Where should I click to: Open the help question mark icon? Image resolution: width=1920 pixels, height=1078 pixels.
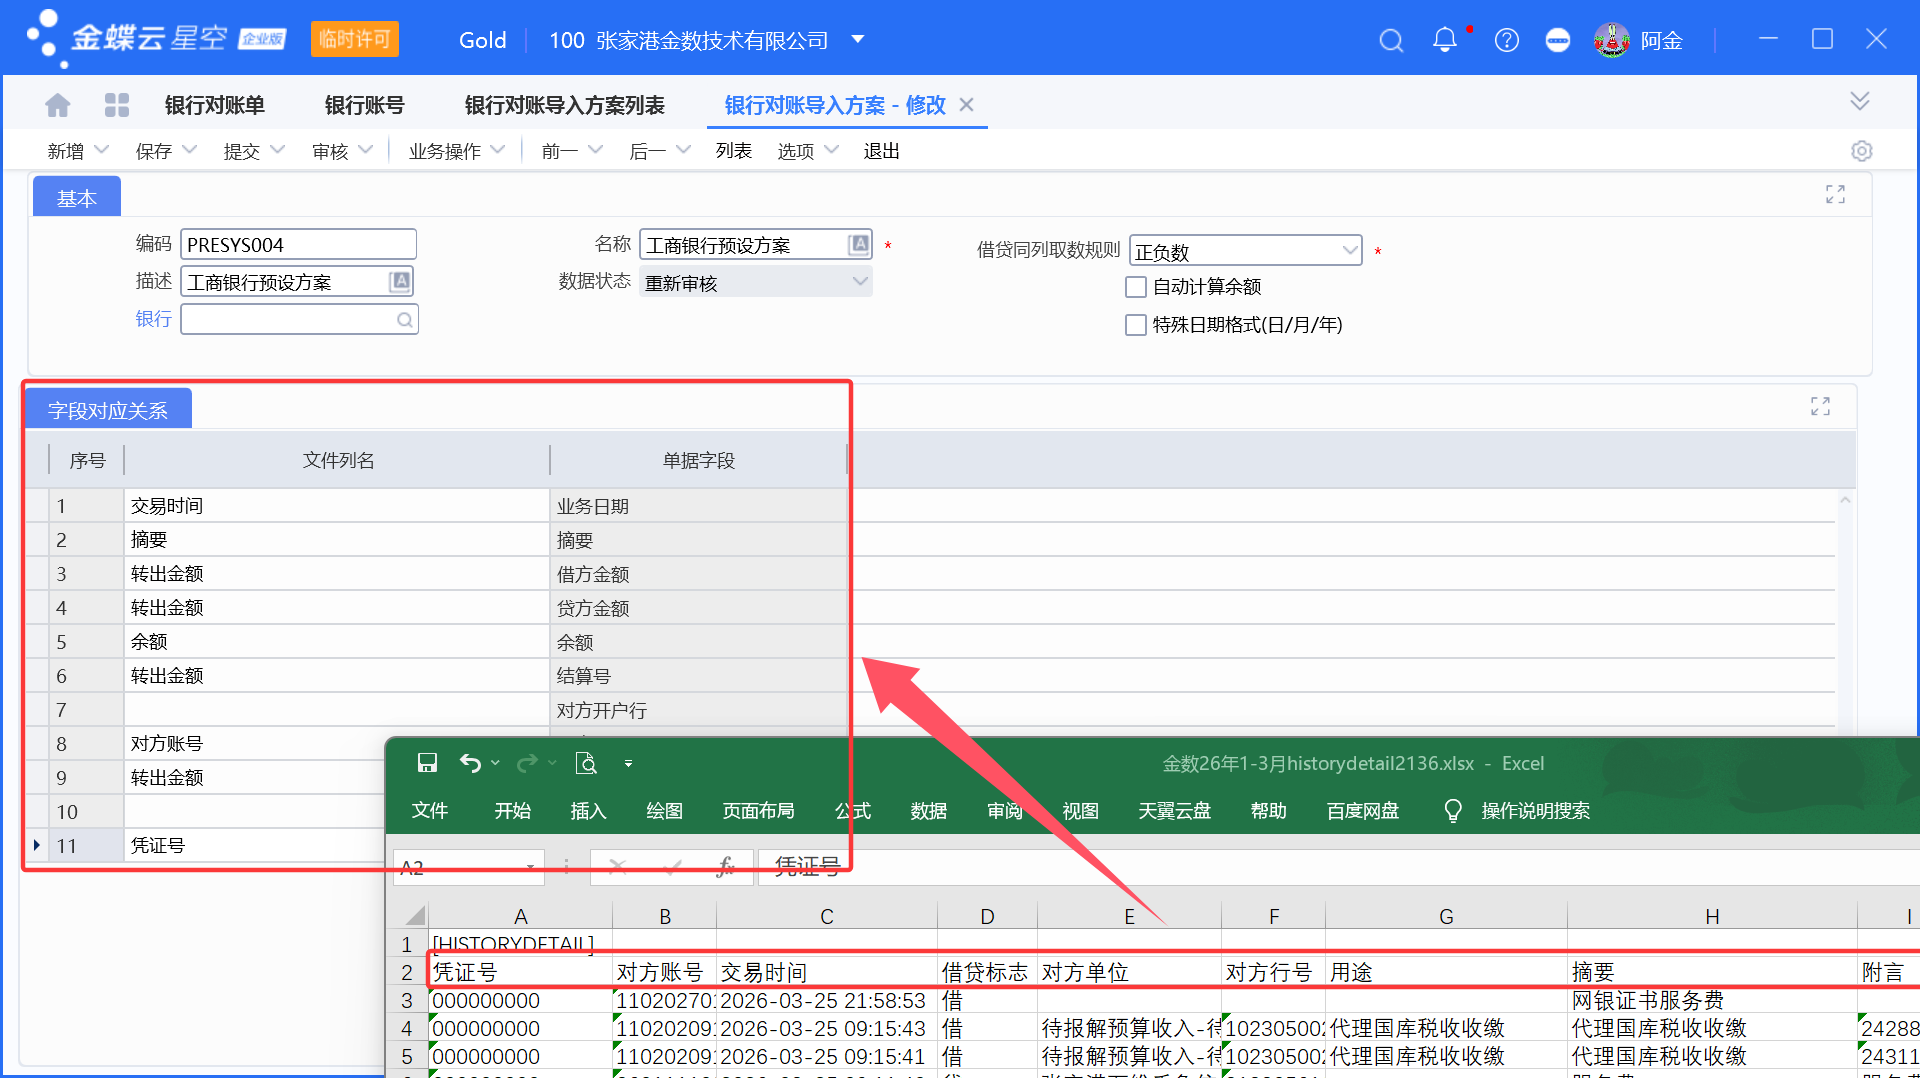[x=1506, y=41]
